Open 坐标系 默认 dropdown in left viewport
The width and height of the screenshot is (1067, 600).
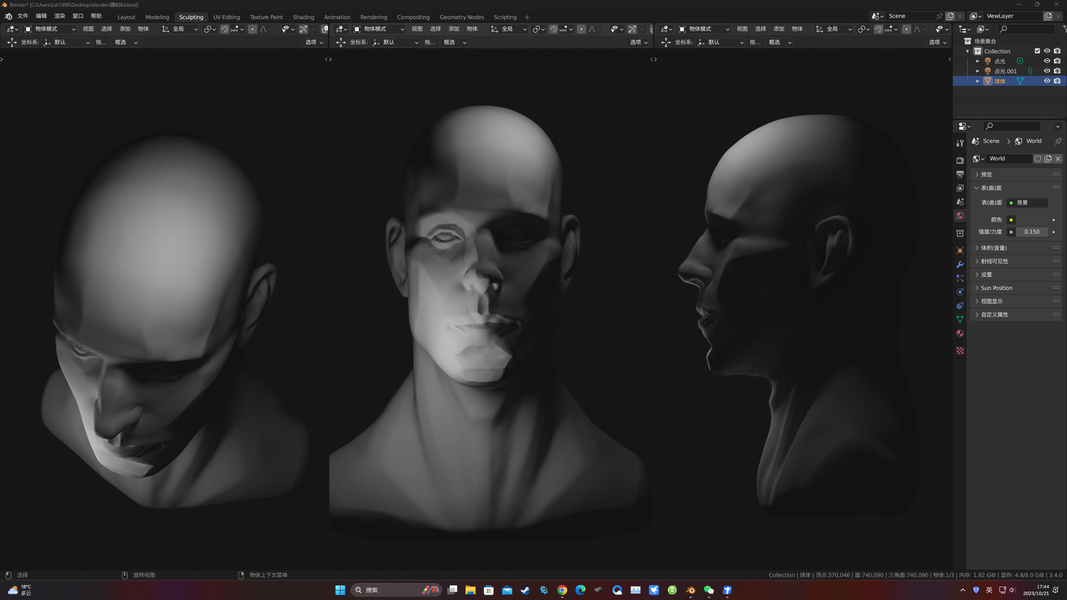click(67, 42)
